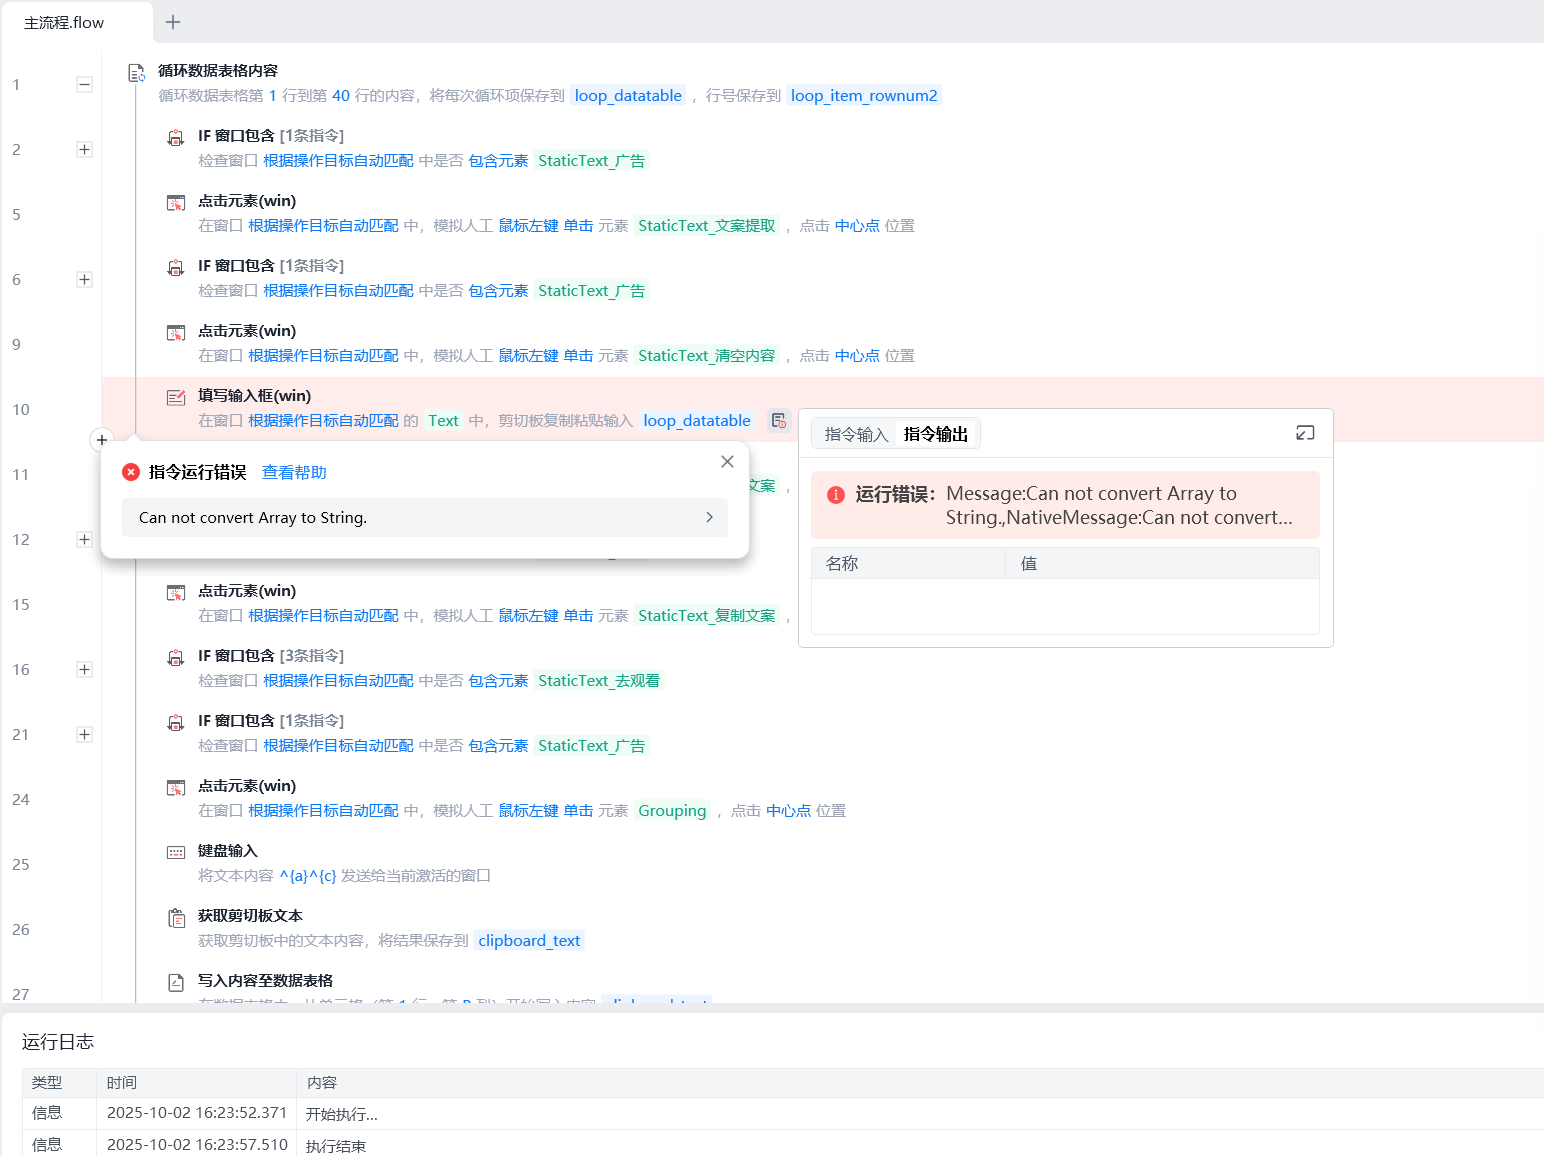
Task: Add instruction with the plus circle button
Action: point(102,440)
